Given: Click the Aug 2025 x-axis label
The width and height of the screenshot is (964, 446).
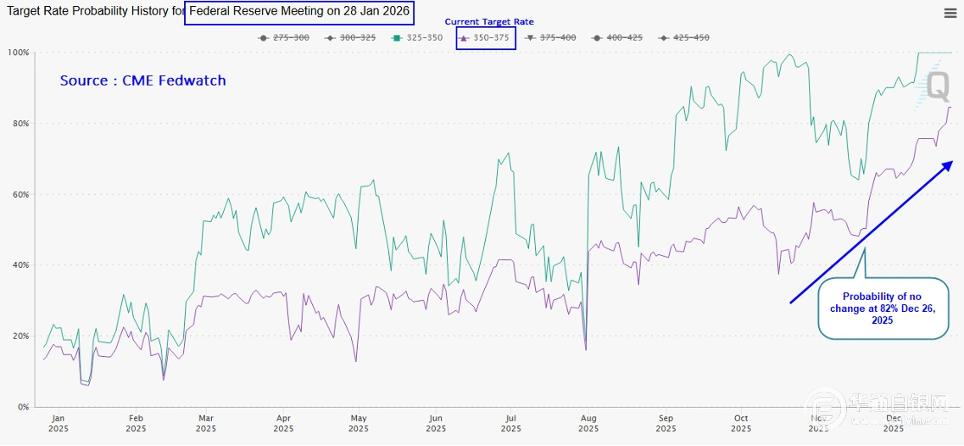Looking at the screenshot, I should coord(589,422).
